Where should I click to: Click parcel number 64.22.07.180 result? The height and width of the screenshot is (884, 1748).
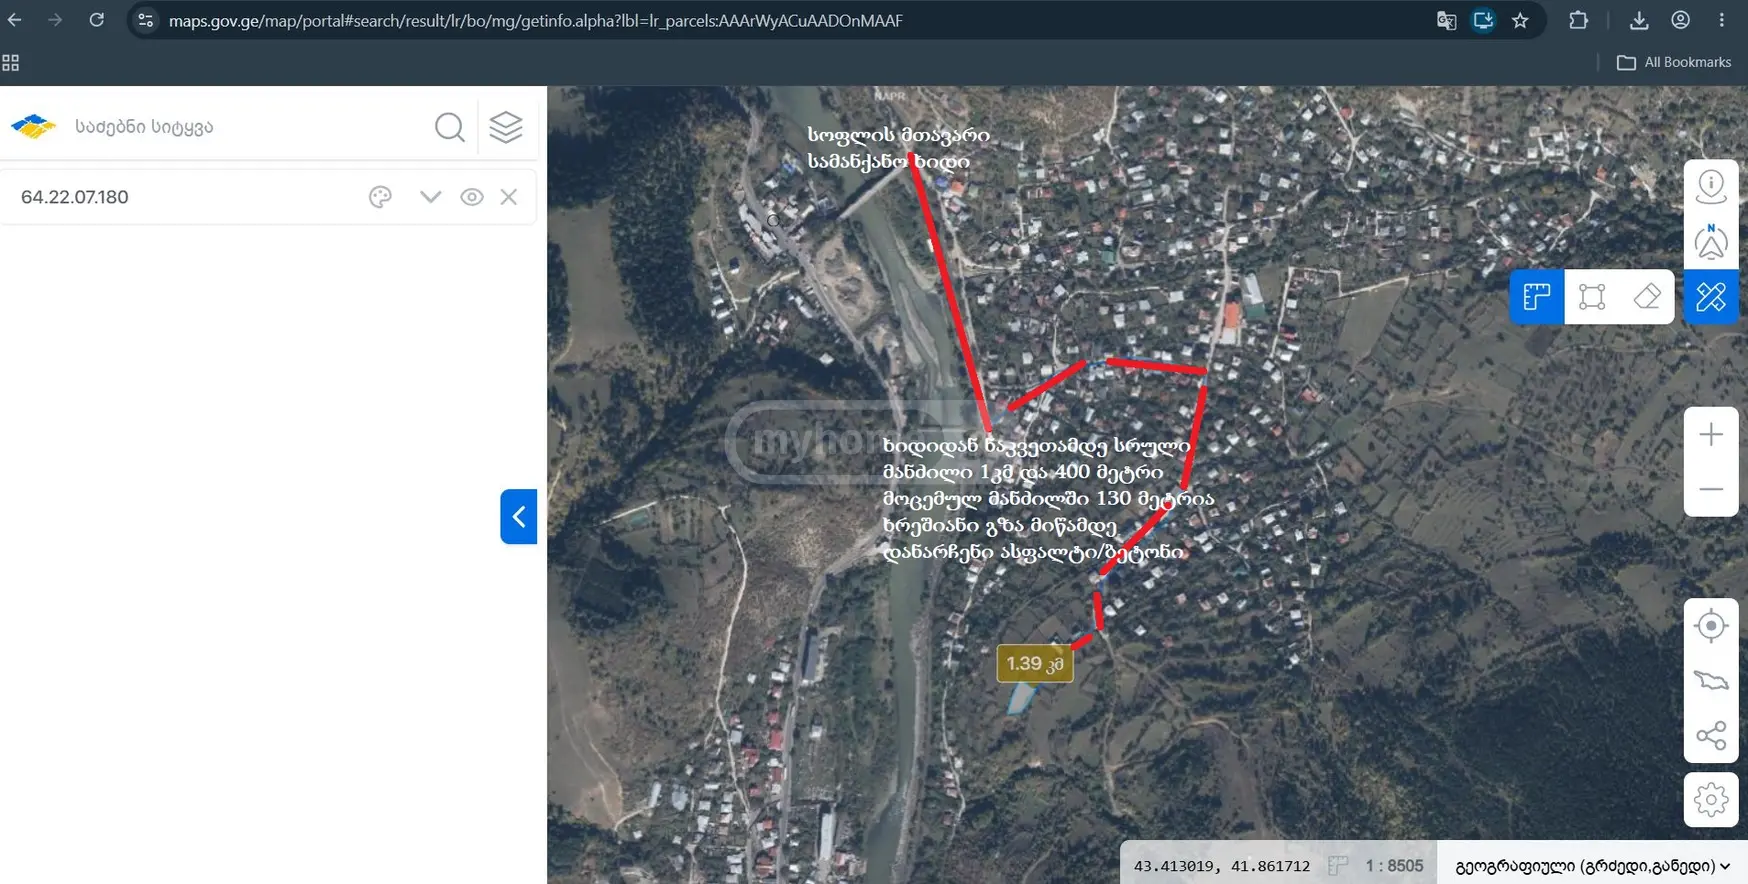[x=75, y=197]
